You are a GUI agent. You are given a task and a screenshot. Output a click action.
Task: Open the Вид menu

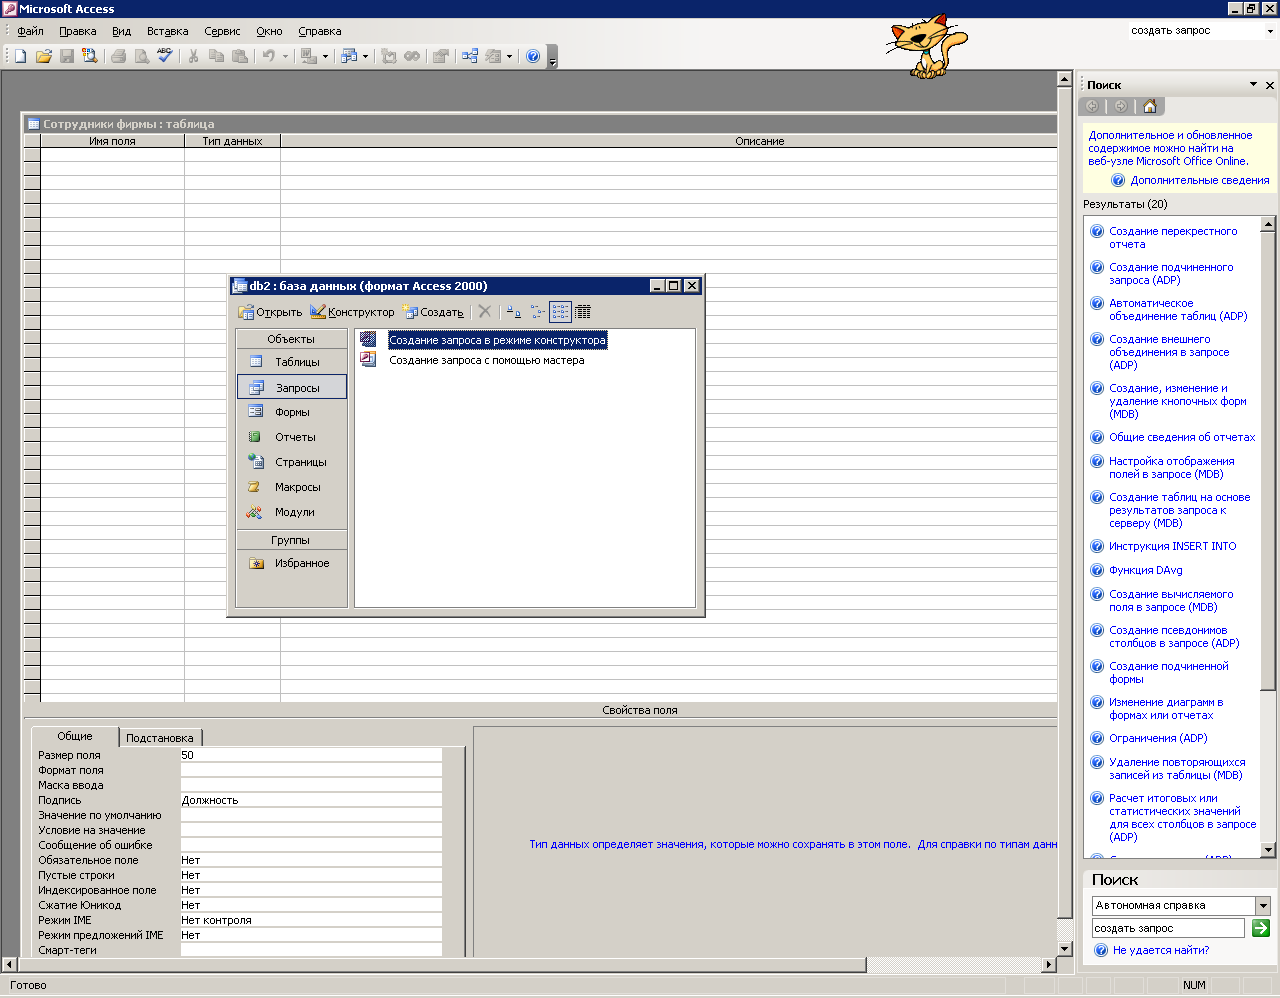(121, 31)
